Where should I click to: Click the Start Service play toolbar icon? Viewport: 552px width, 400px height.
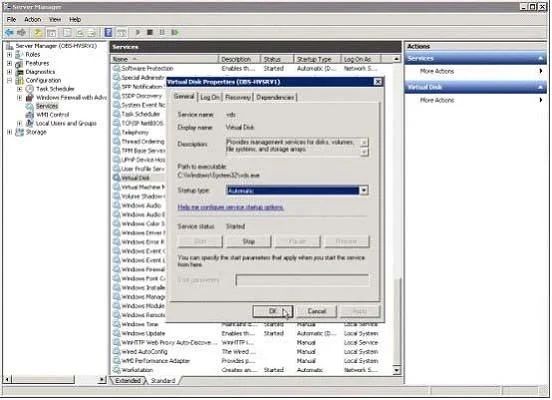tap(138, 33)
